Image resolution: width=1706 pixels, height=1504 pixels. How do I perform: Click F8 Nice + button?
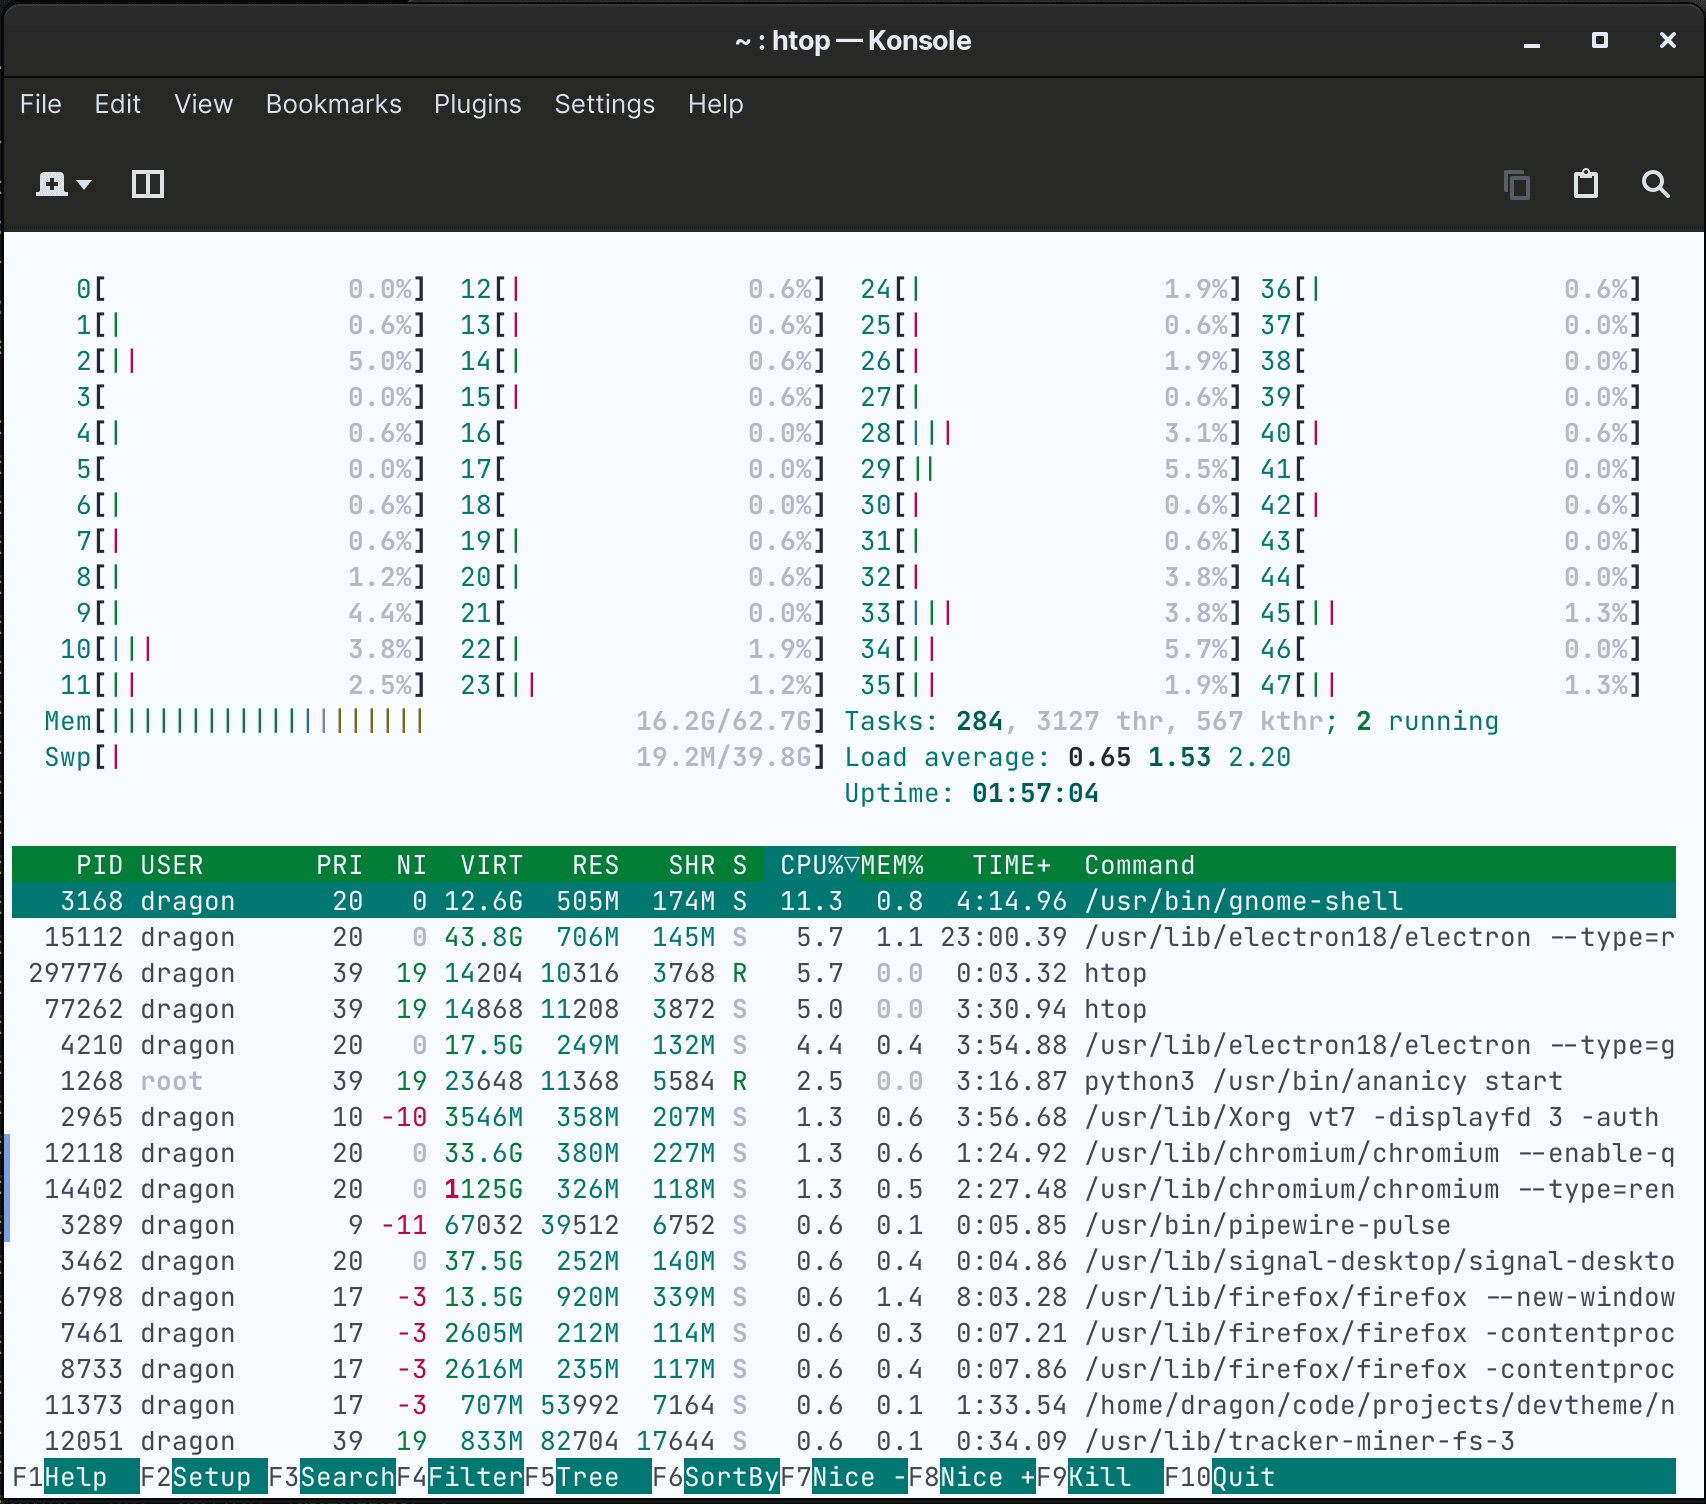(x=972, y=1477)
